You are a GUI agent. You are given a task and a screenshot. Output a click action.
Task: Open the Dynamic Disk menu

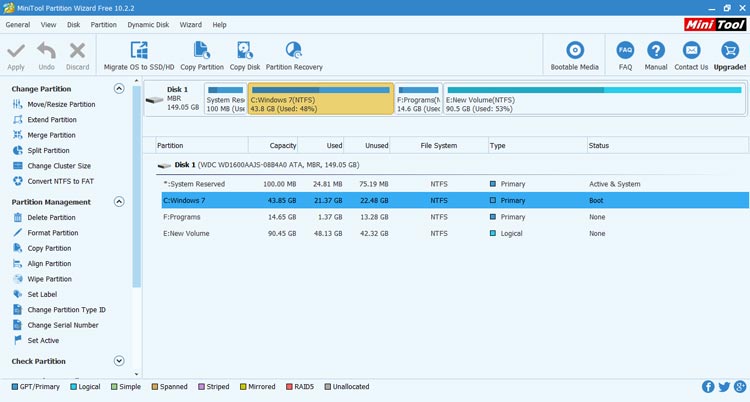tap(148, 24)
